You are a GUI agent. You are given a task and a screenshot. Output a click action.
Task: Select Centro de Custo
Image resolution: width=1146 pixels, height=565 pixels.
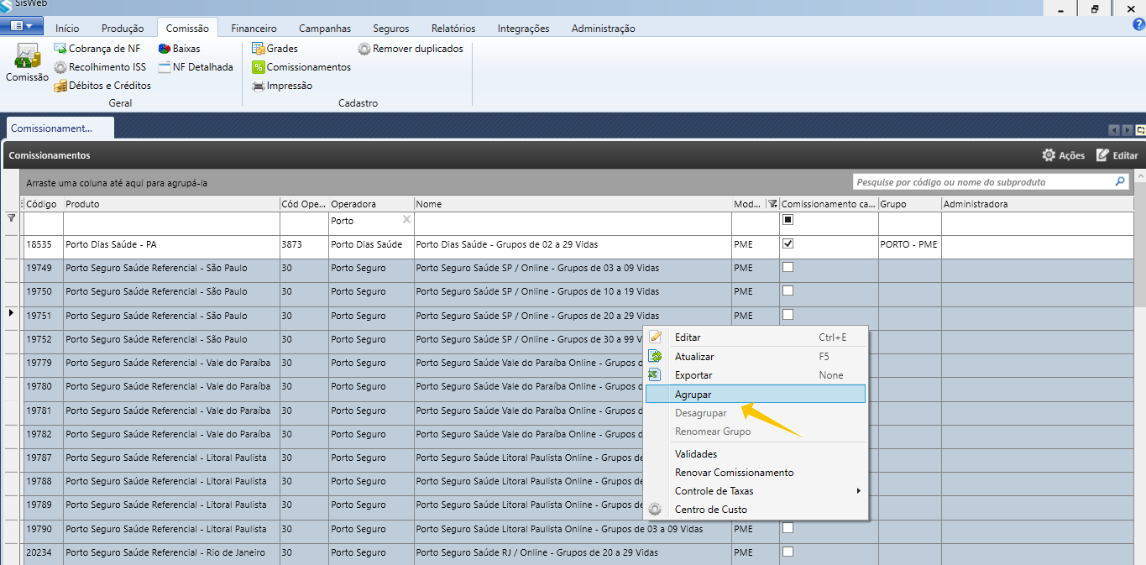(756, 509)
